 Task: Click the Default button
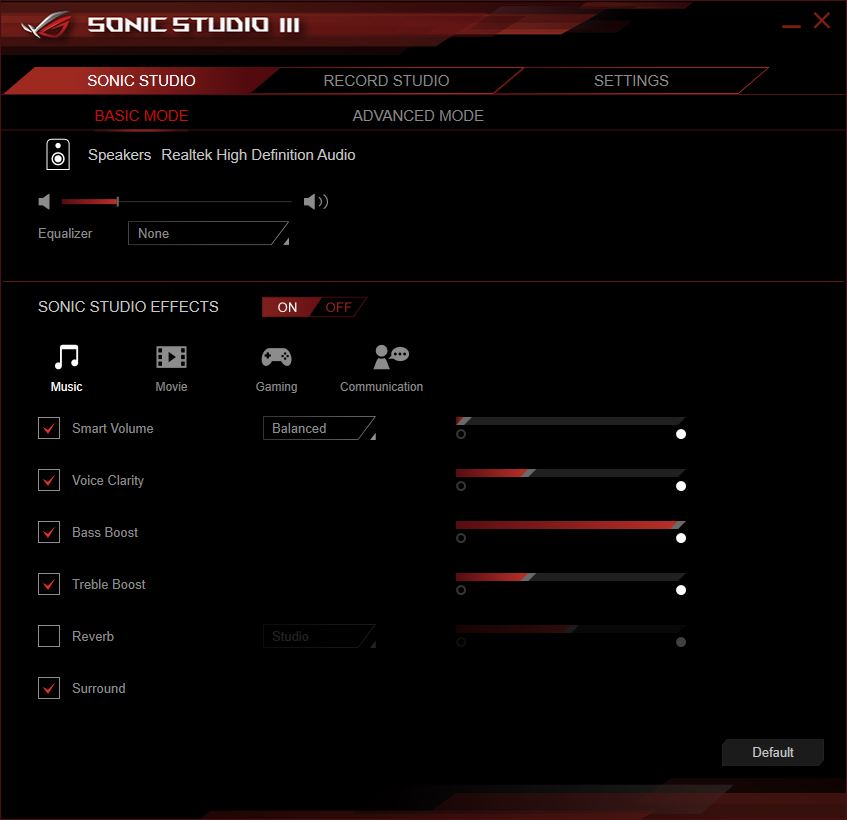[772, 752]
